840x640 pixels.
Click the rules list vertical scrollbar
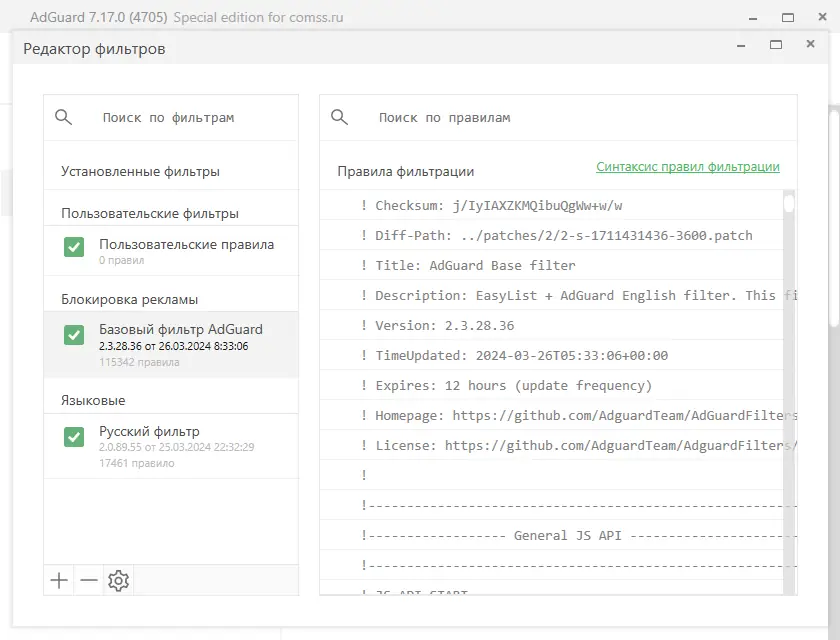pos(789,400)
